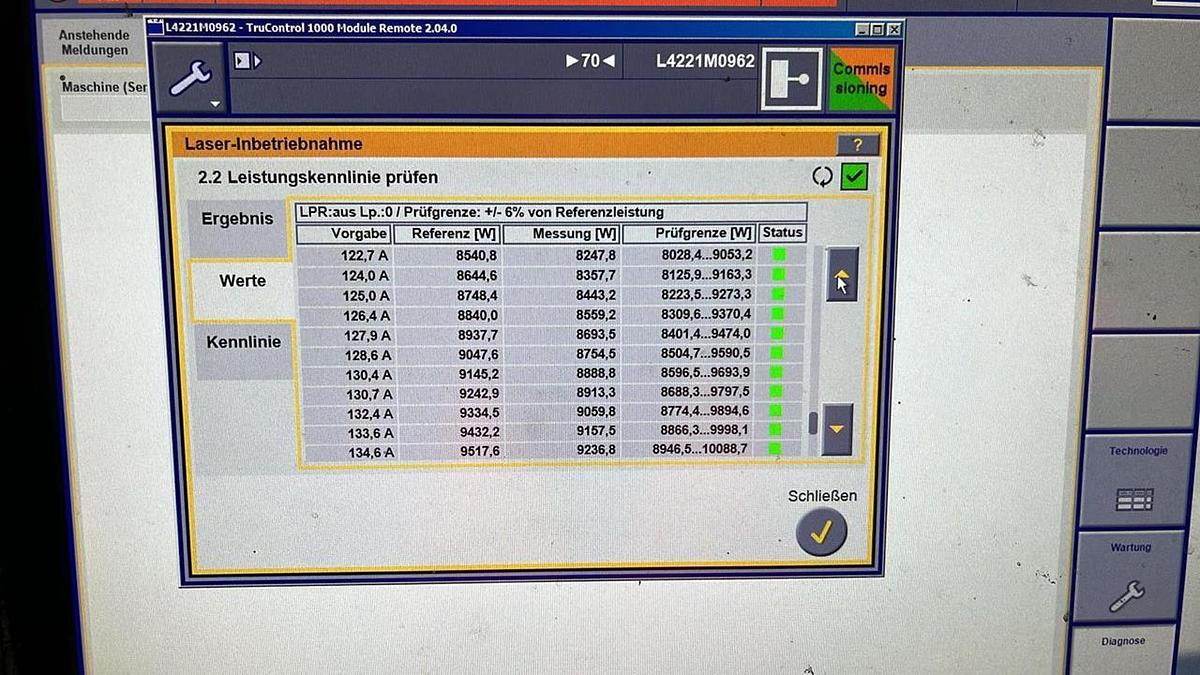Minimize the TruControl 1000 Module Remote window
This screenshot has width=1200, height=675.
pos(863,29)
